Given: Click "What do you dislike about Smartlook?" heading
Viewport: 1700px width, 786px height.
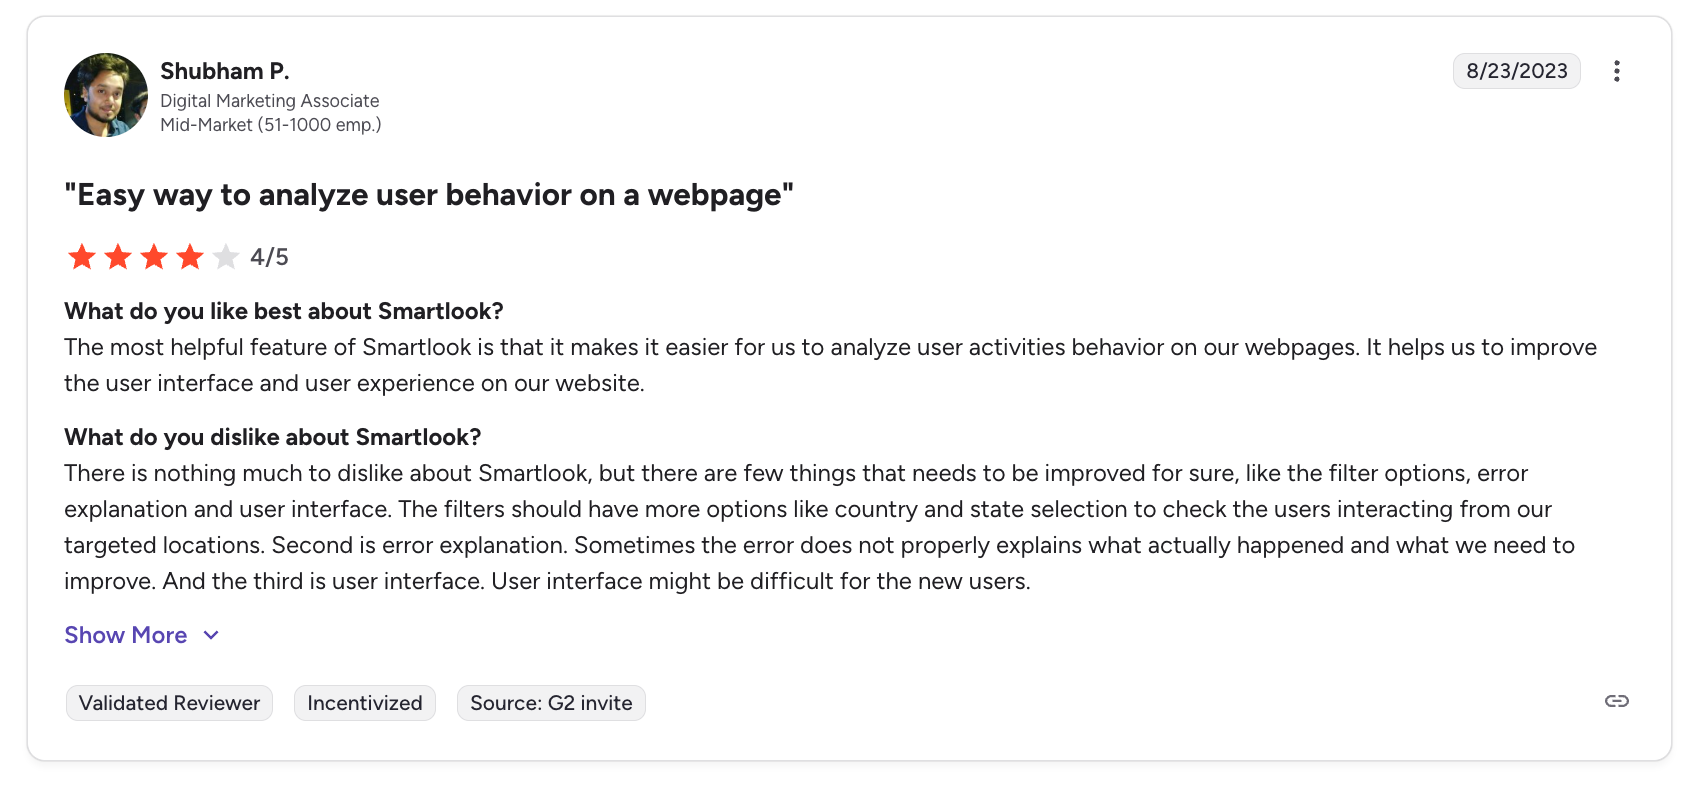Looking at the screenshot, I should click(x=272, y=437).
